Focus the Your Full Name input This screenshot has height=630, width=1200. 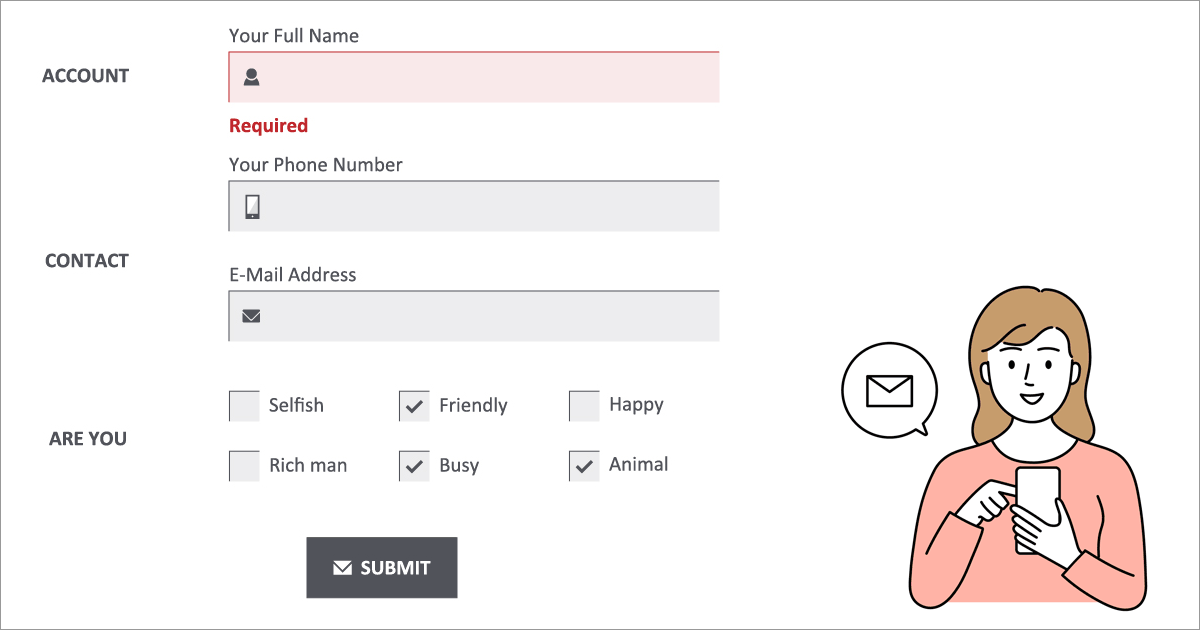coord(490,77)
